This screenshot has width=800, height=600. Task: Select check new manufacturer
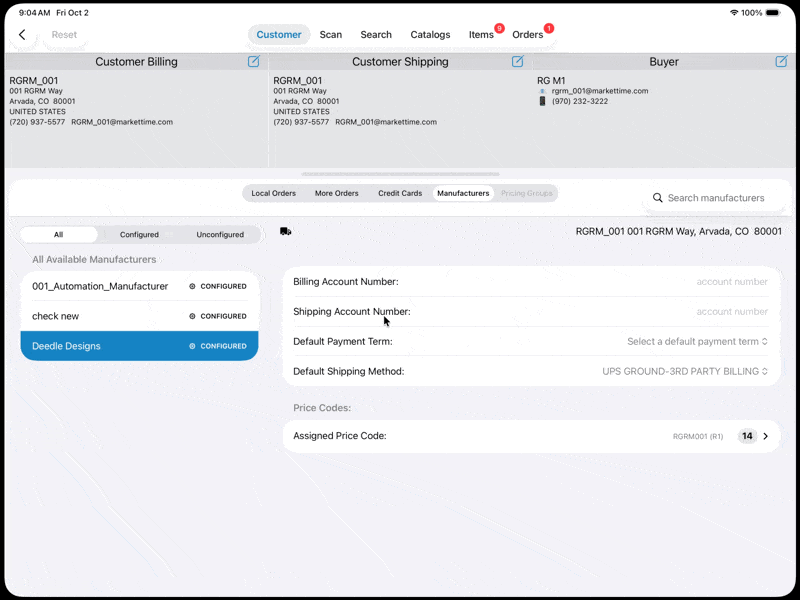pos(139,316)
